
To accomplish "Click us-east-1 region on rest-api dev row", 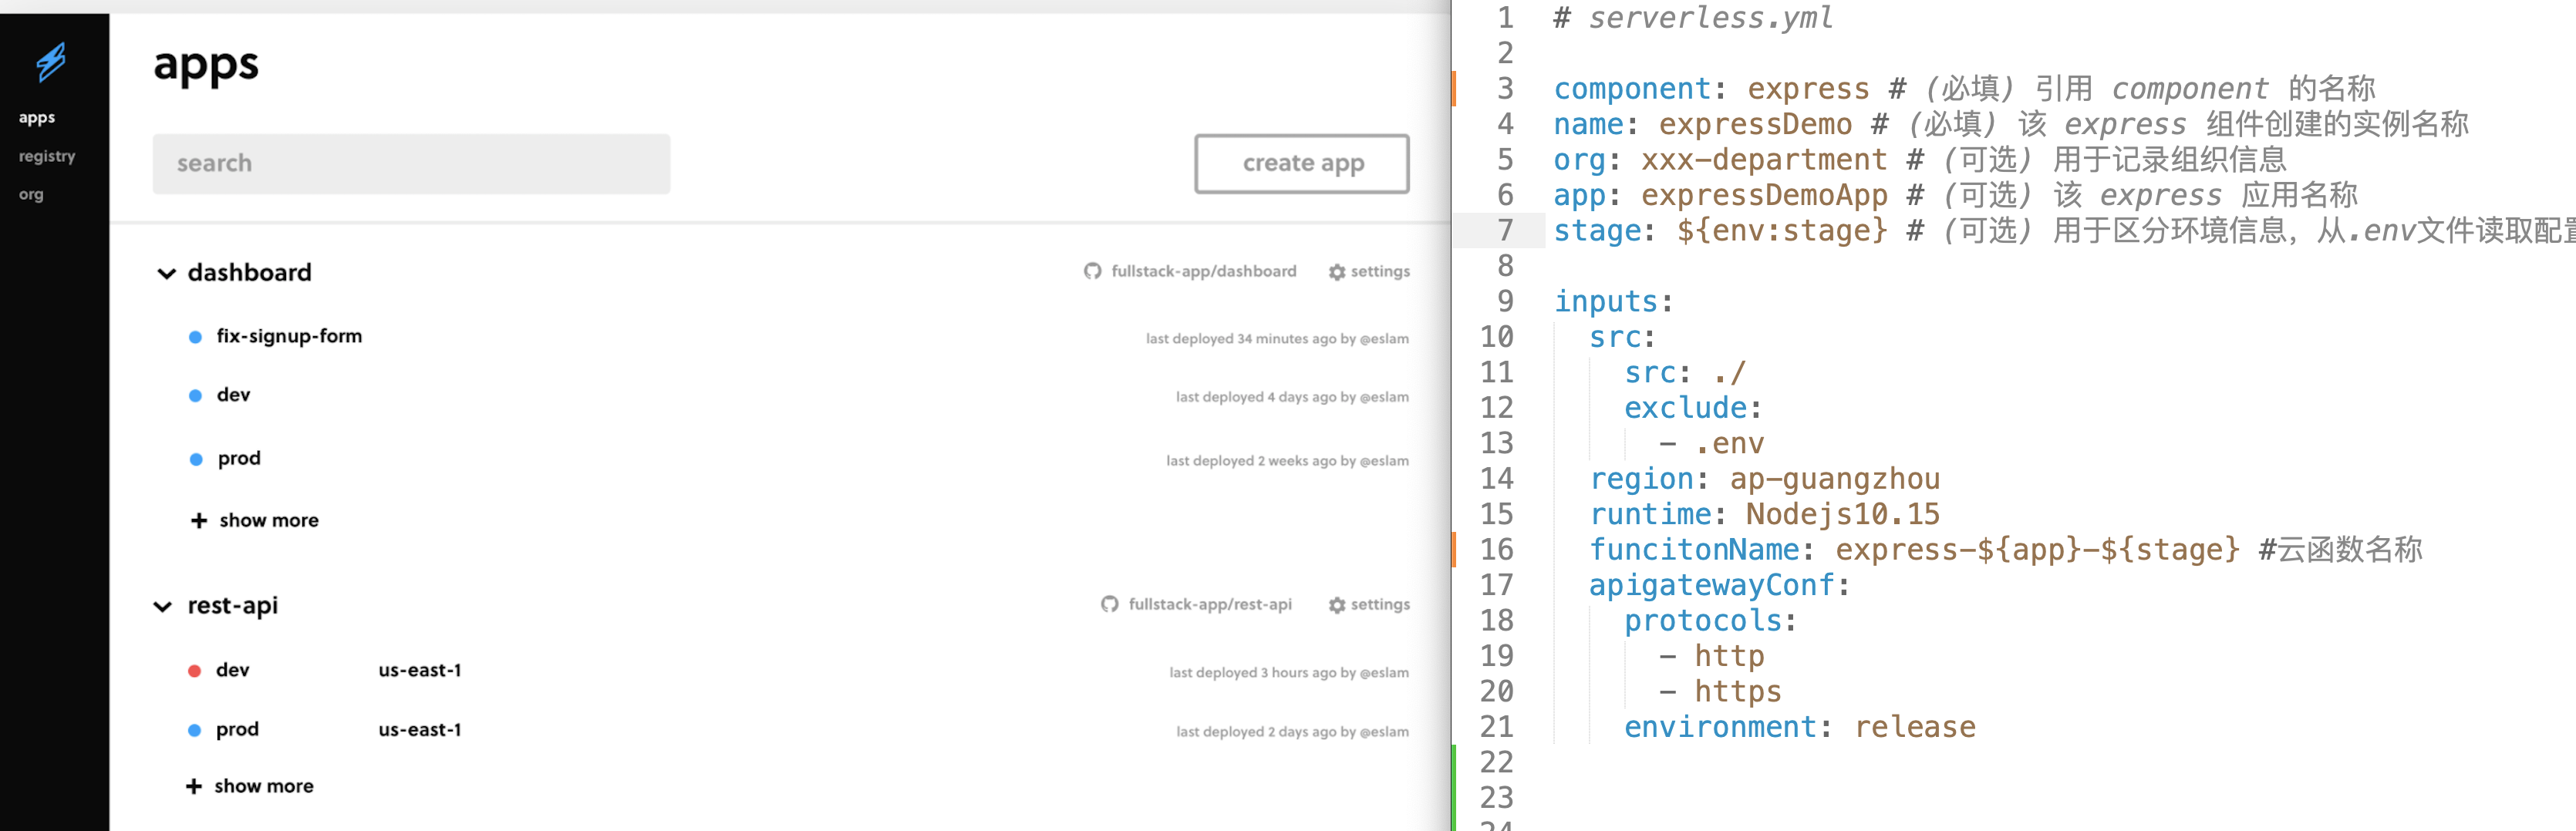I will pyautogui.click(x=420, y=670).
